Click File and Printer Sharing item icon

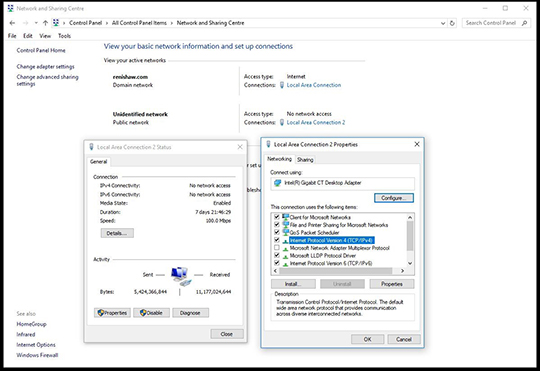click(x=285, y=225)
